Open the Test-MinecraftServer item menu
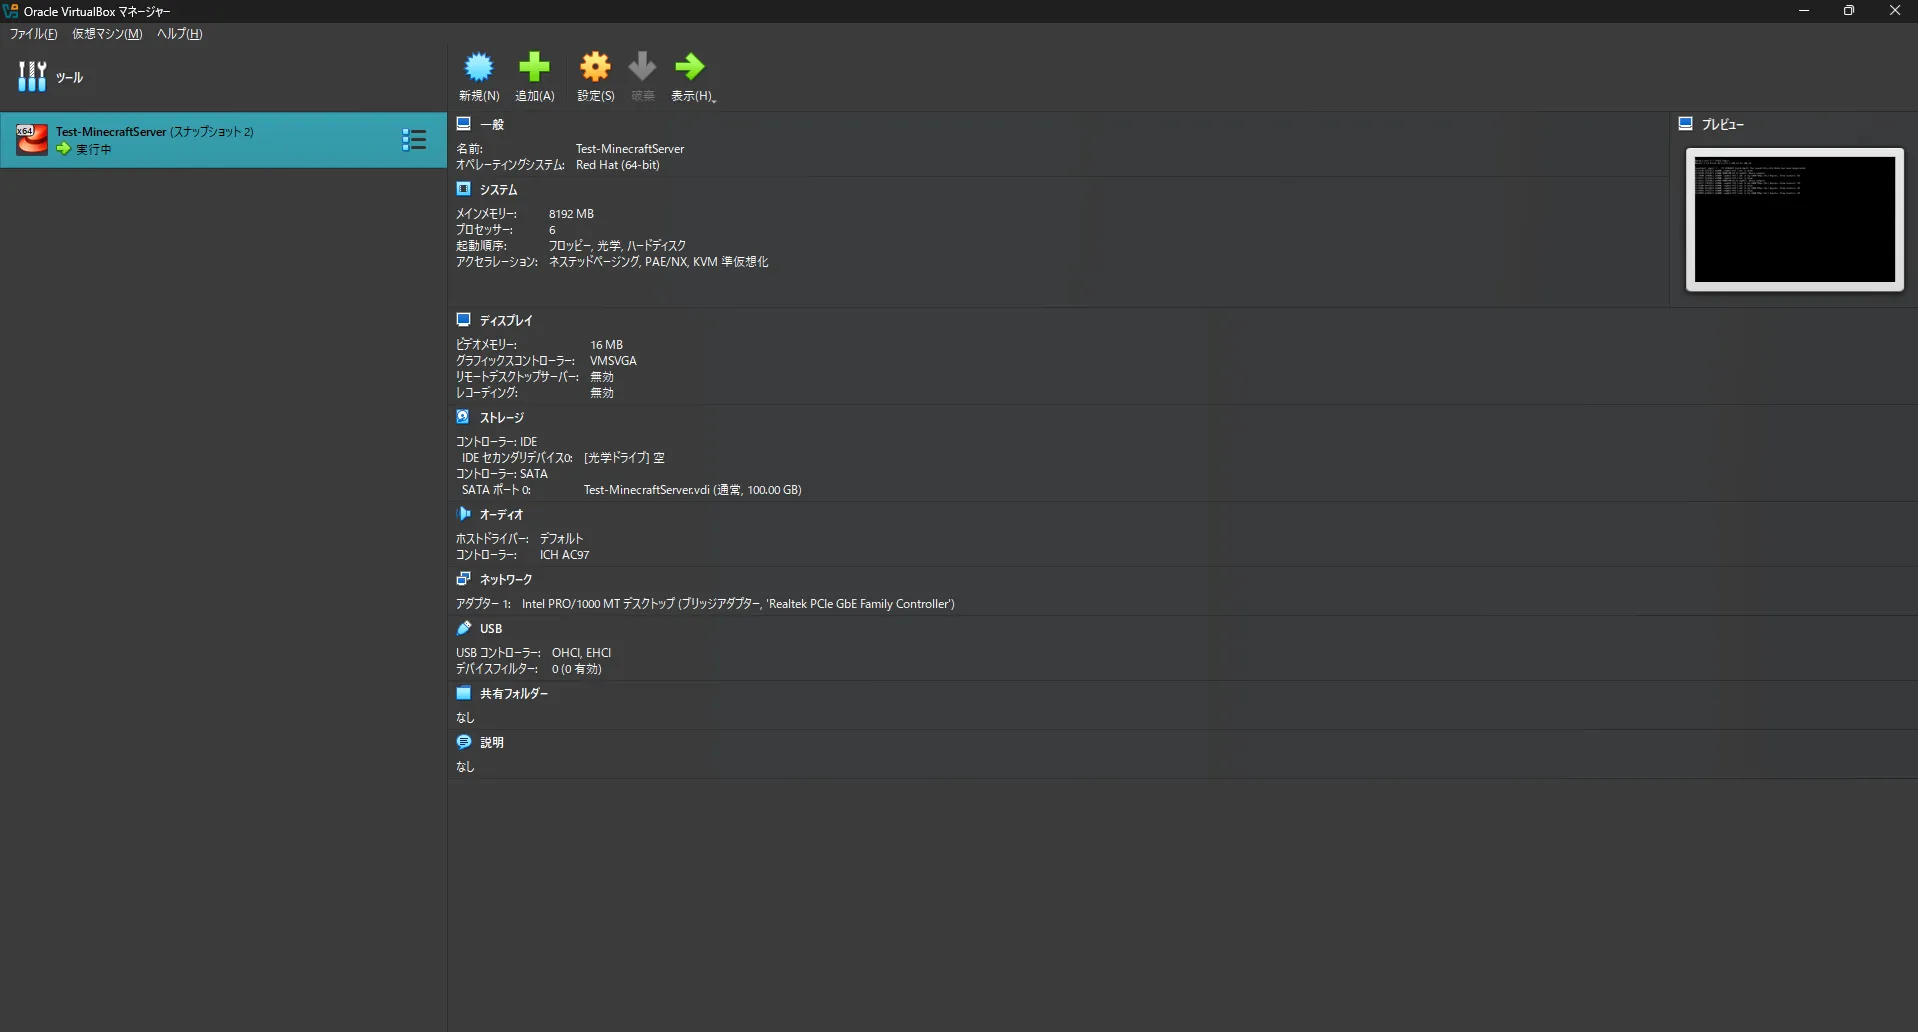 (x=414, y=139)
